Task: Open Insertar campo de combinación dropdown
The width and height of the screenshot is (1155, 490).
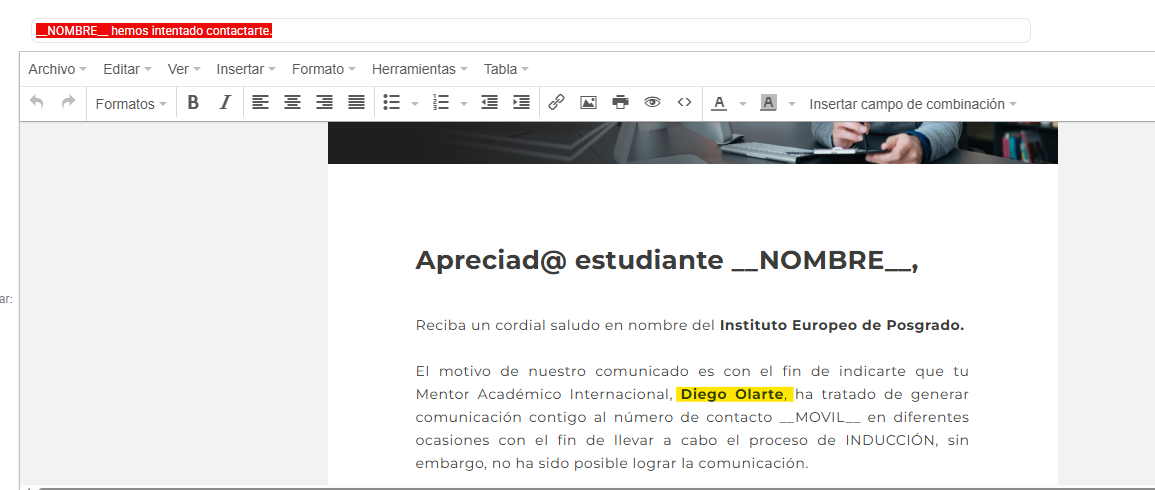Action: [912, 104]
